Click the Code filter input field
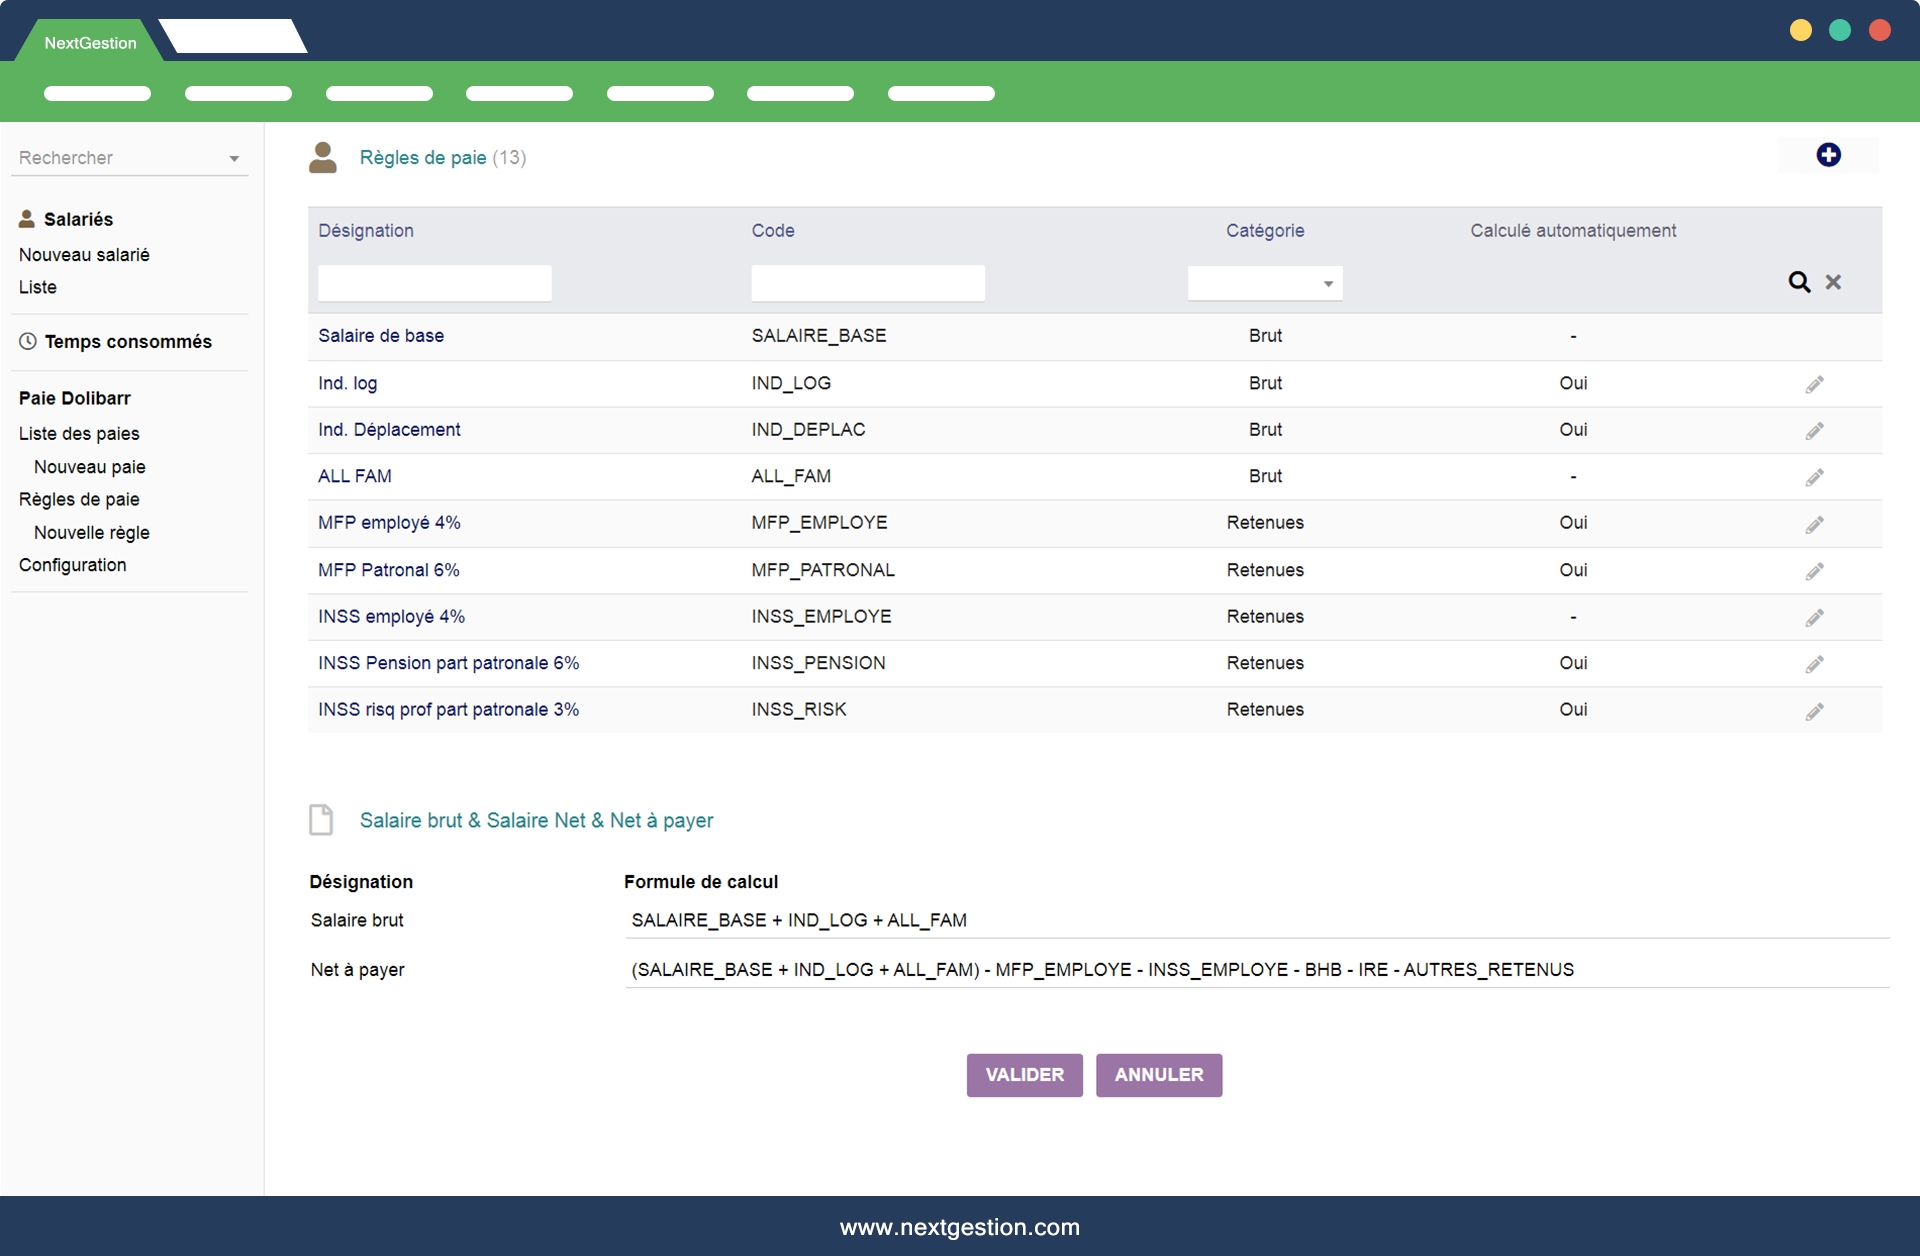Screen dimensions: 1920x1256 point(867,283)
